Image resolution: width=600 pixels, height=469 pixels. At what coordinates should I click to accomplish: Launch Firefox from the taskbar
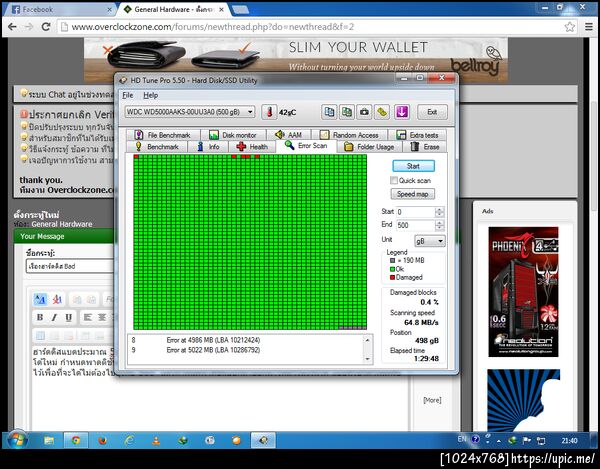(x=103, y=441)
